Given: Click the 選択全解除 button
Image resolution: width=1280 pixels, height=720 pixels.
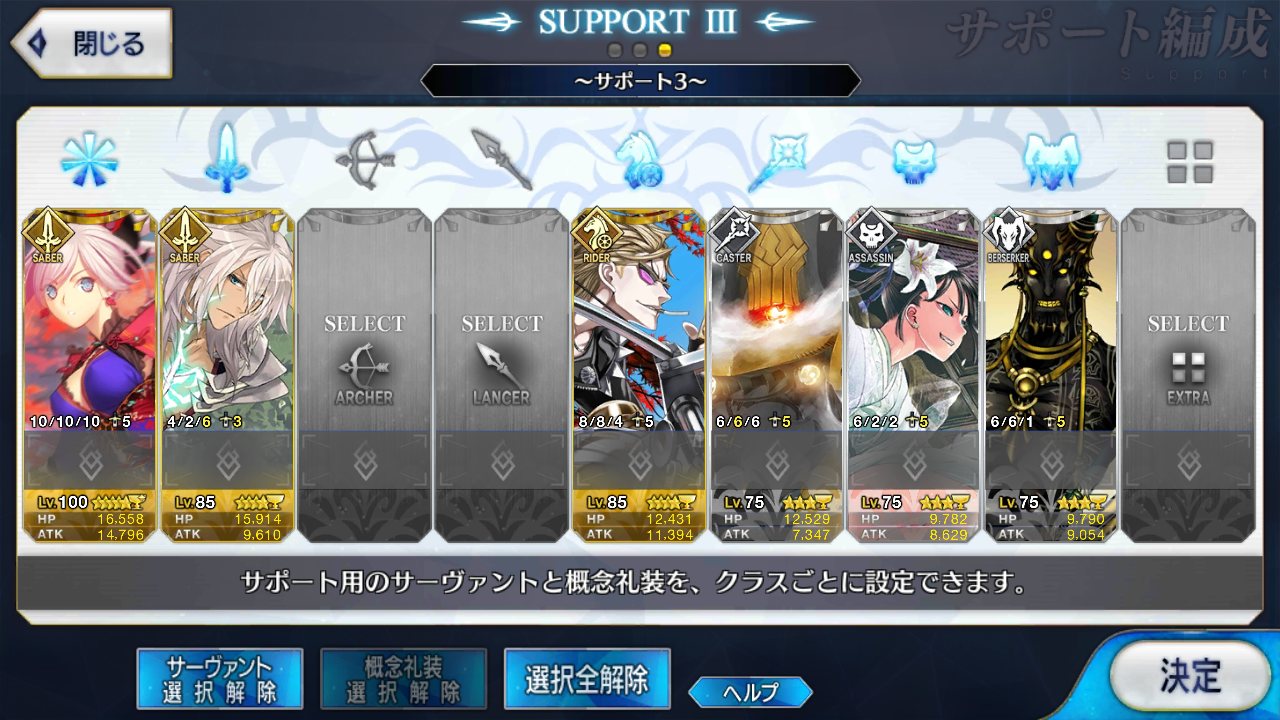Looking at the screenshot, I should pyautogui.click(x=587, y=679).
